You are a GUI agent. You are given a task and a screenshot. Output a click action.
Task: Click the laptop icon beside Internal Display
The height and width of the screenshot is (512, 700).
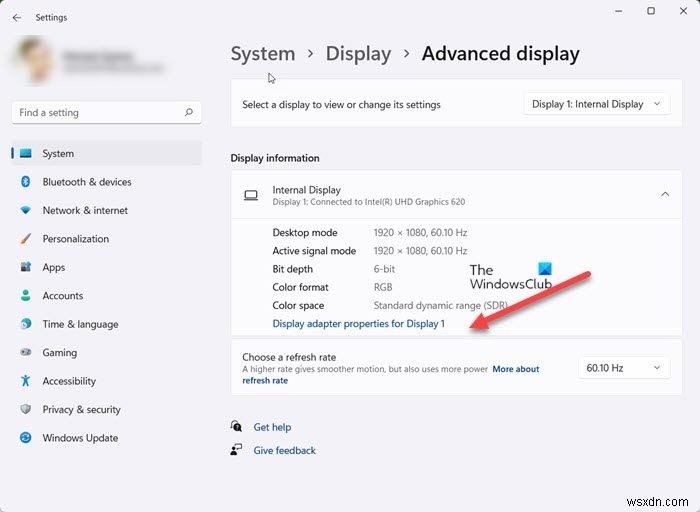coord(251,196)
